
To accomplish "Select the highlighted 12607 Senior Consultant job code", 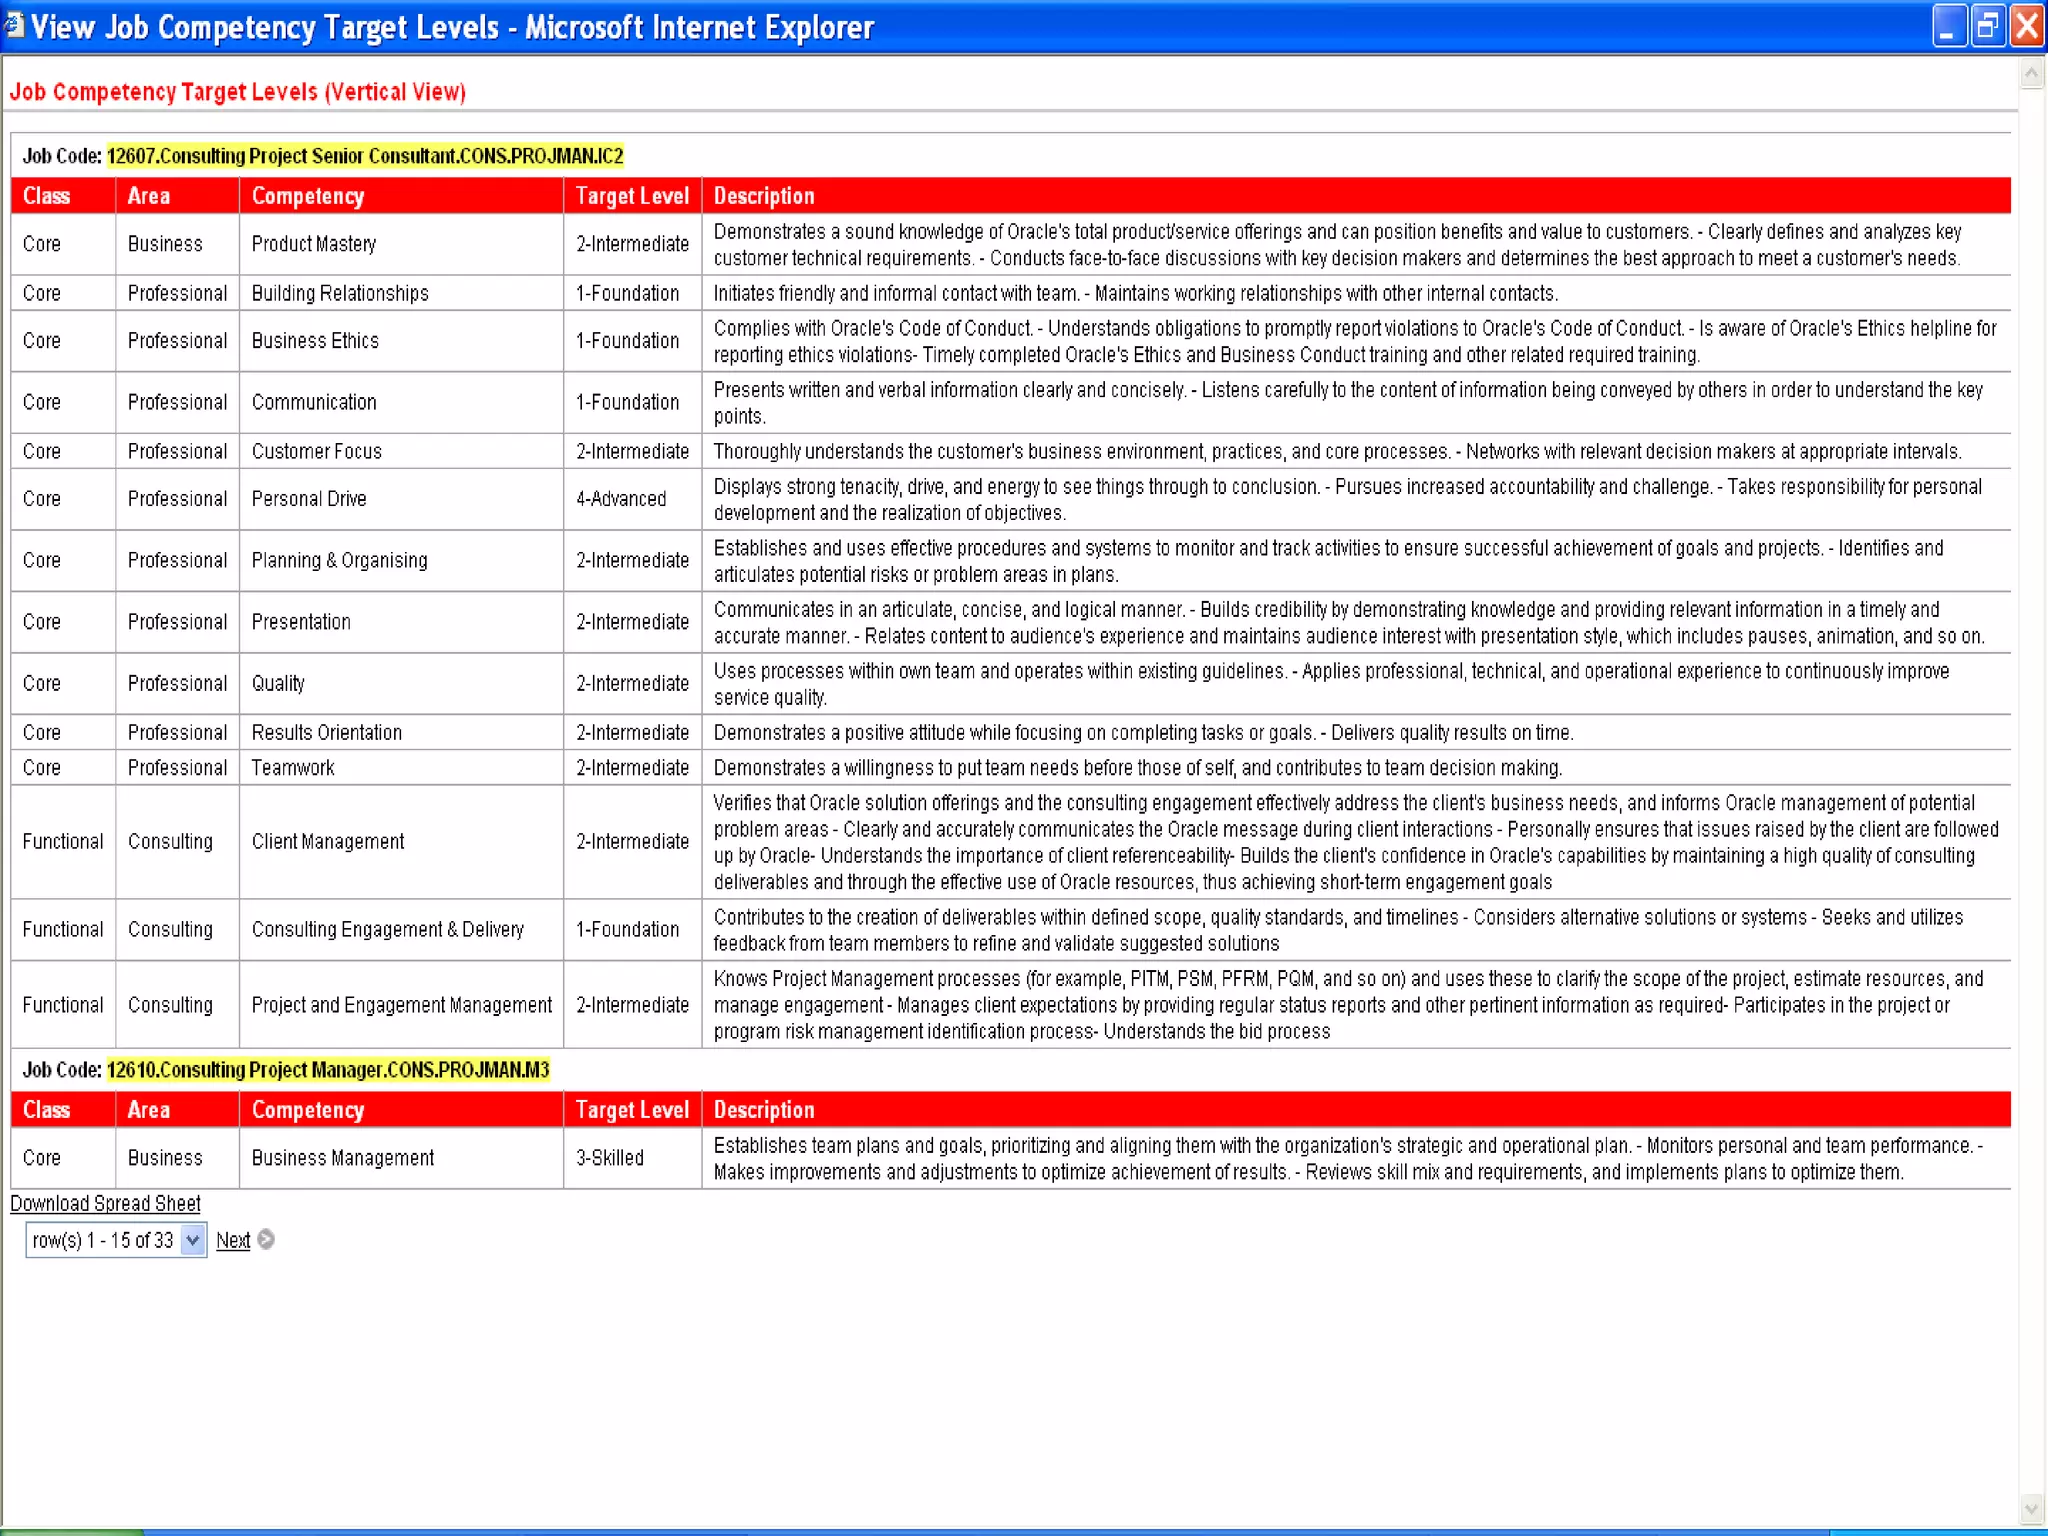I will point(365,156).
